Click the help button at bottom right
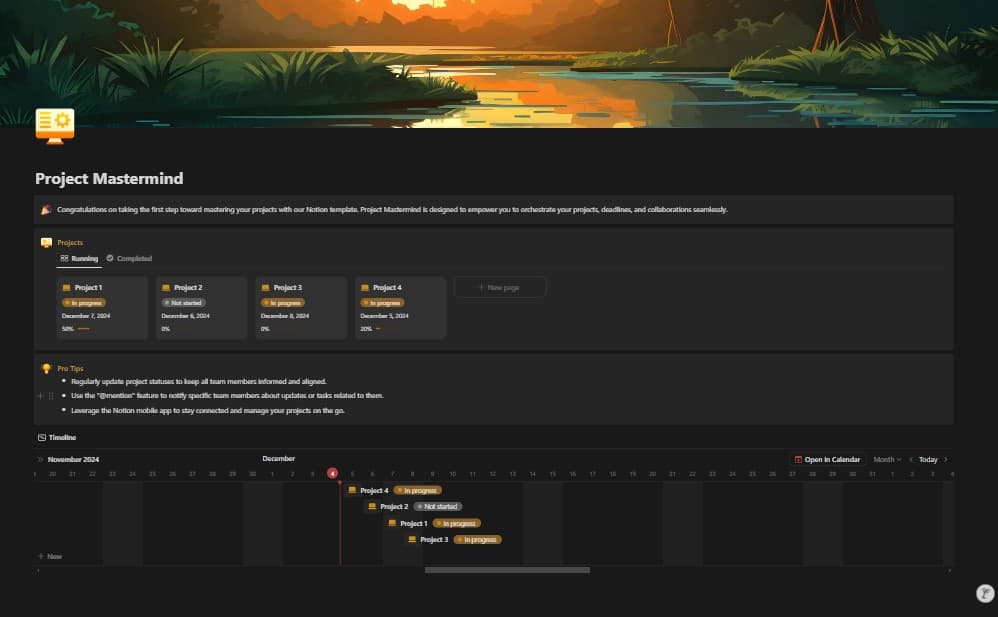998x617 pixels. tap(985, 593)
